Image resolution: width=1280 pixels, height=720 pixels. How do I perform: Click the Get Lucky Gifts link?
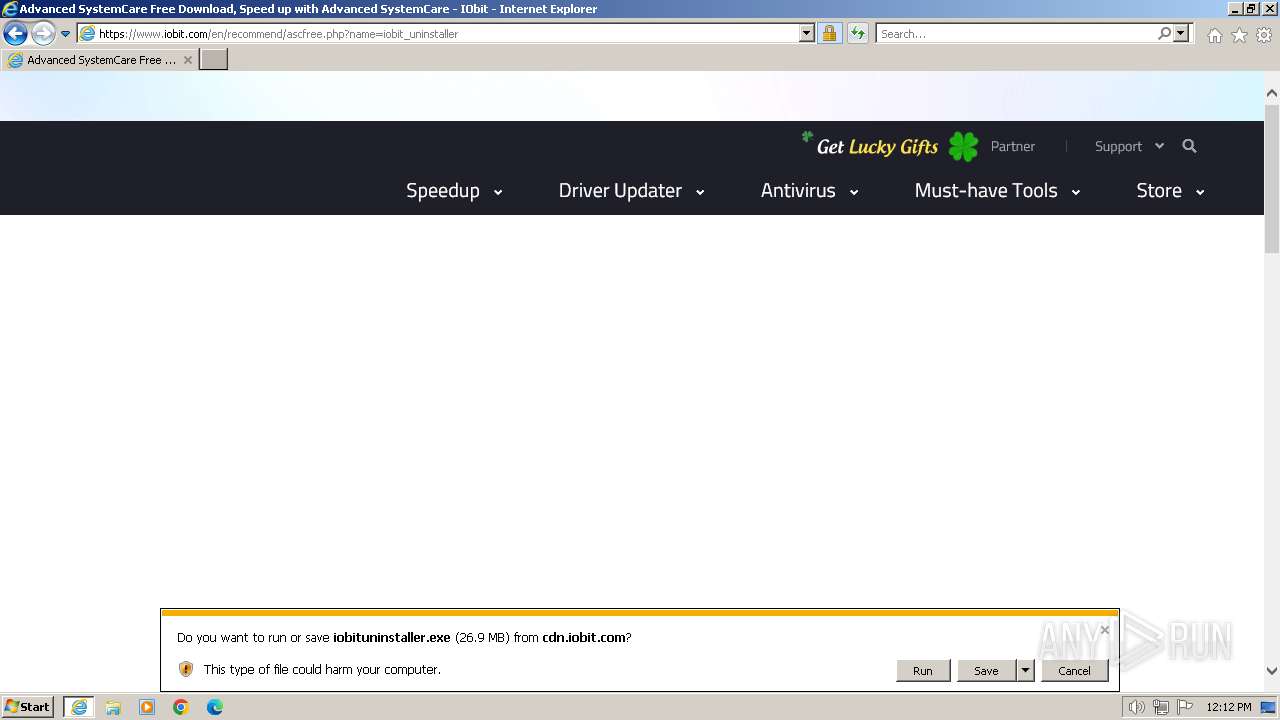click(x=877, y=147)
